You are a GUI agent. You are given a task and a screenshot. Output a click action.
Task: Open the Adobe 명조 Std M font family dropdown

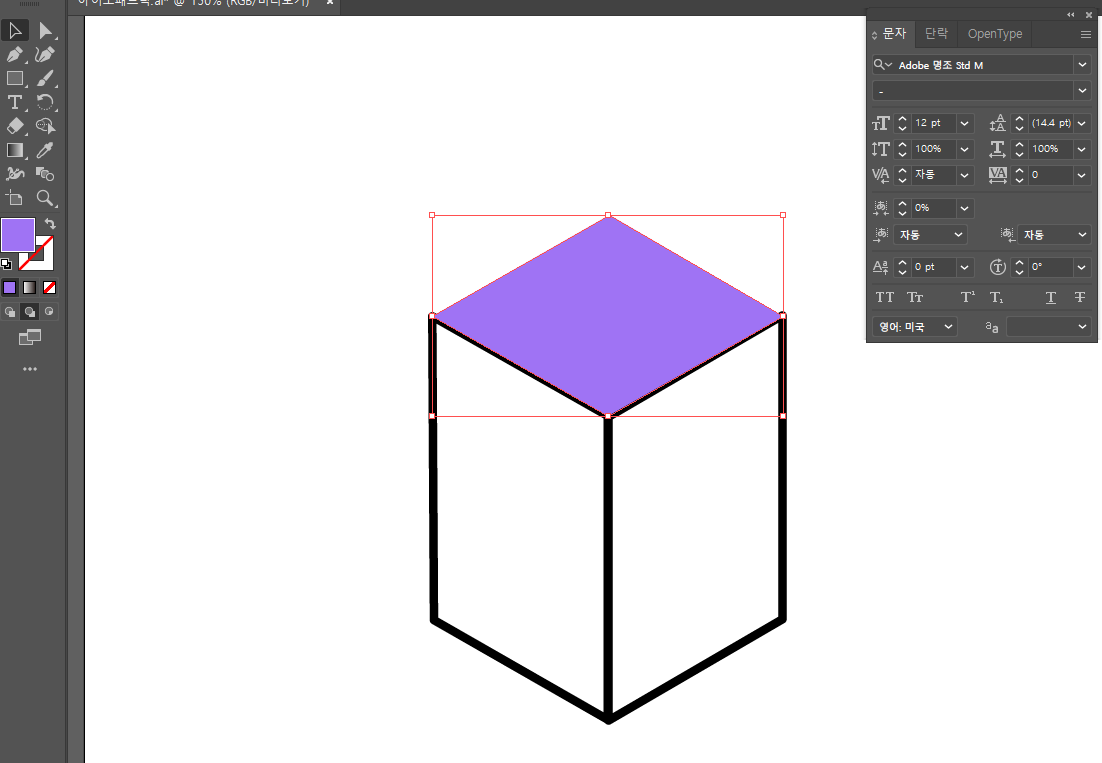(x=1082, y=64)
